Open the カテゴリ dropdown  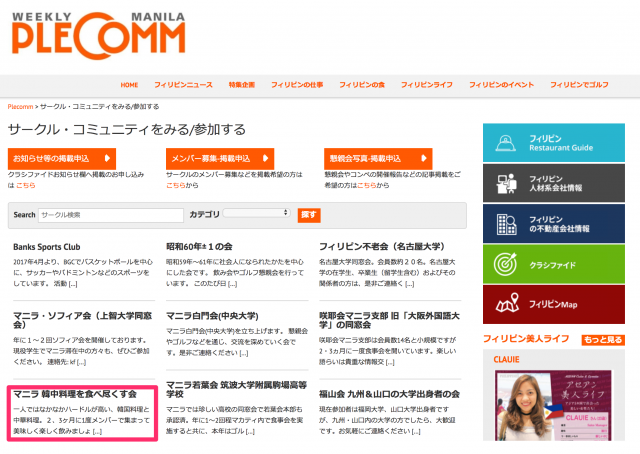click(256, 213)
